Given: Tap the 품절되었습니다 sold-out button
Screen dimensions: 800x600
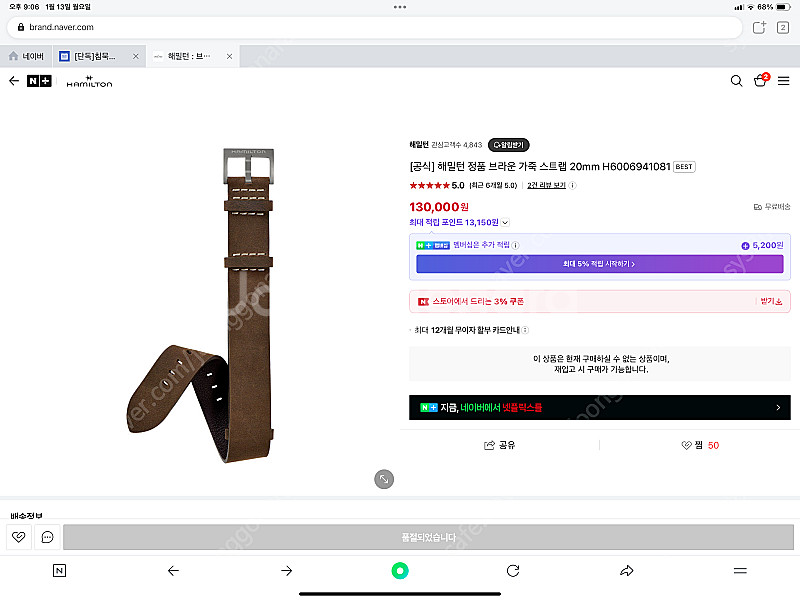Looking at the screenshot, I should tap(428, 537).
